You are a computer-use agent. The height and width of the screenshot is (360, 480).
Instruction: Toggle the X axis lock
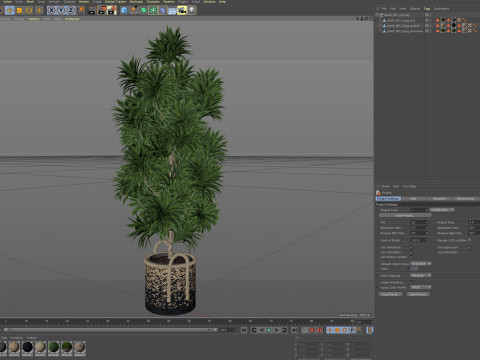(51, 10)
